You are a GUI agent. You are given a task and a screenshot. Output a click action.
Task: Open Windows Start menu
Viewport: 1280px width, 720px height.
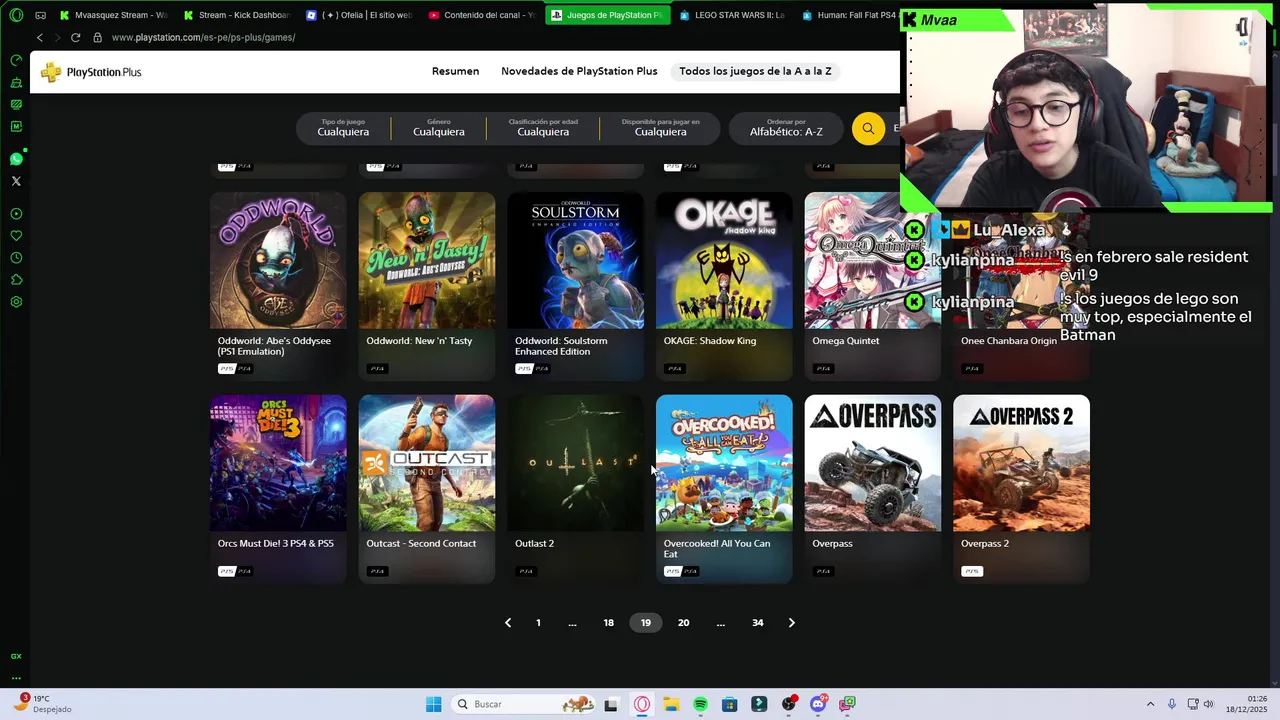(433, 704)
